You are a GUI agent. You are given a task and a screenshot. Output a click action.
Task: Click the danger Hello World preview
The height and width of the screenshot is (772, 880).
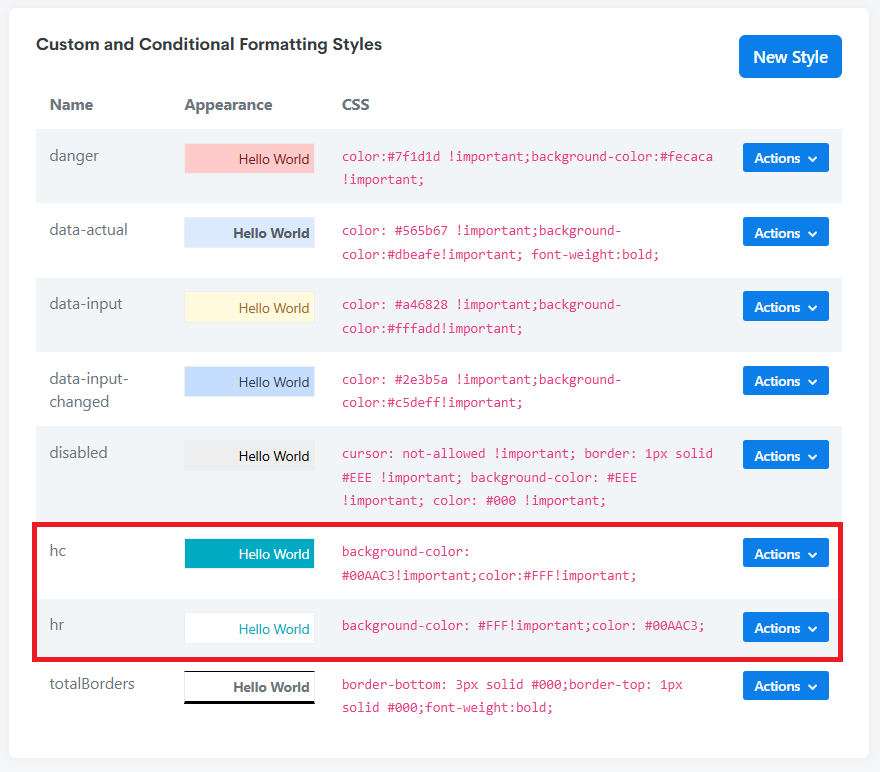(249, 159)
